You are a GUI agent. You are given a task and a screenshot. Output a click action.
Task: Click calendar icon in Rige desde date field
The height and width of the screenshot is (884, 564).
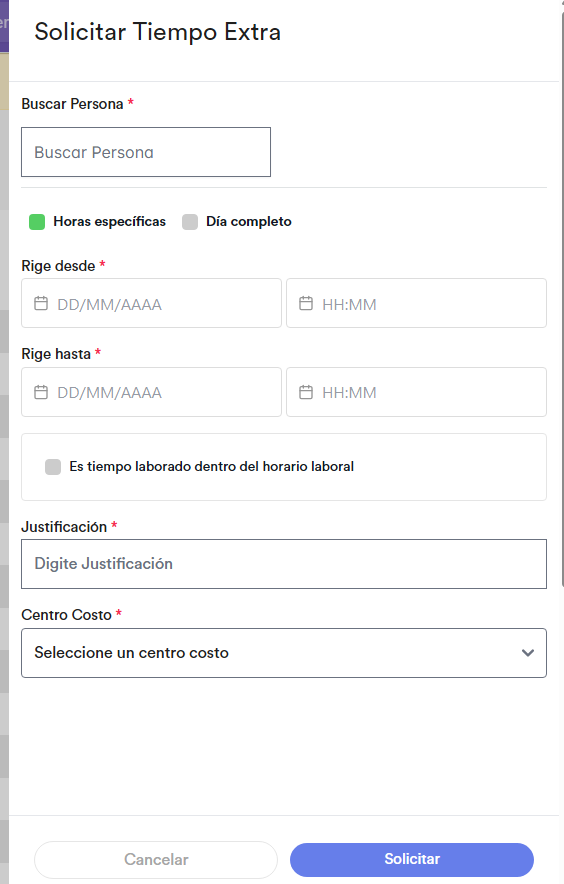click(x=41, y=303)
